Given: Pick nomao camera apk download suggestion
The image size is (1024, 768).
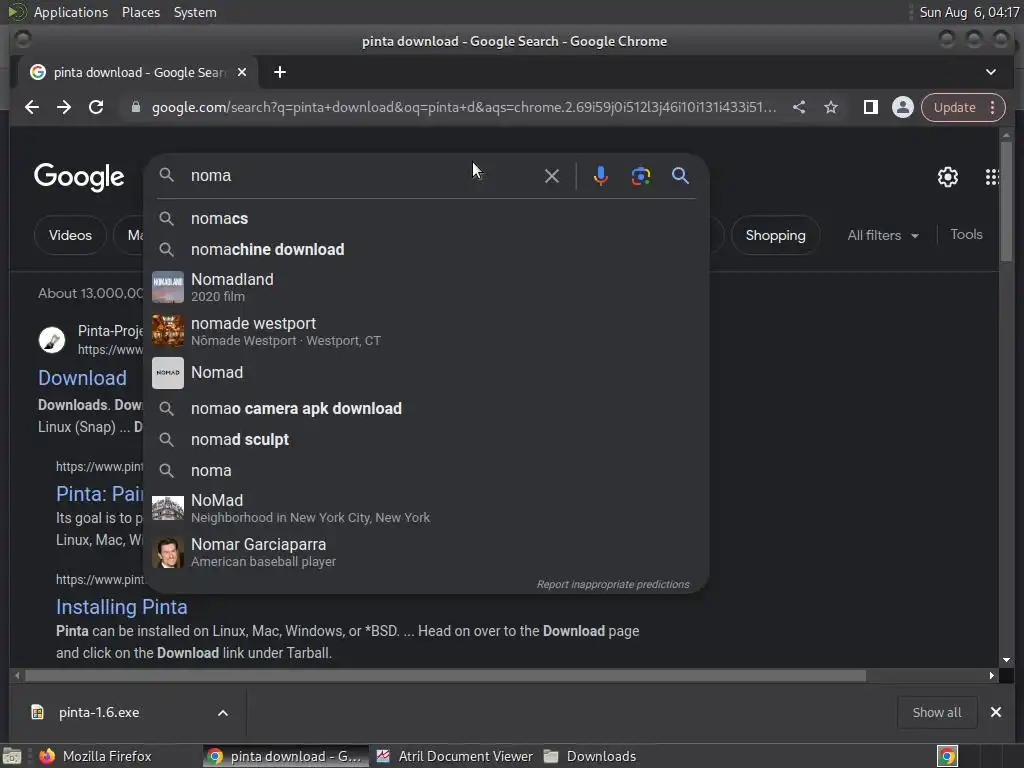Looking at the screenshot, I should point(426,408).
